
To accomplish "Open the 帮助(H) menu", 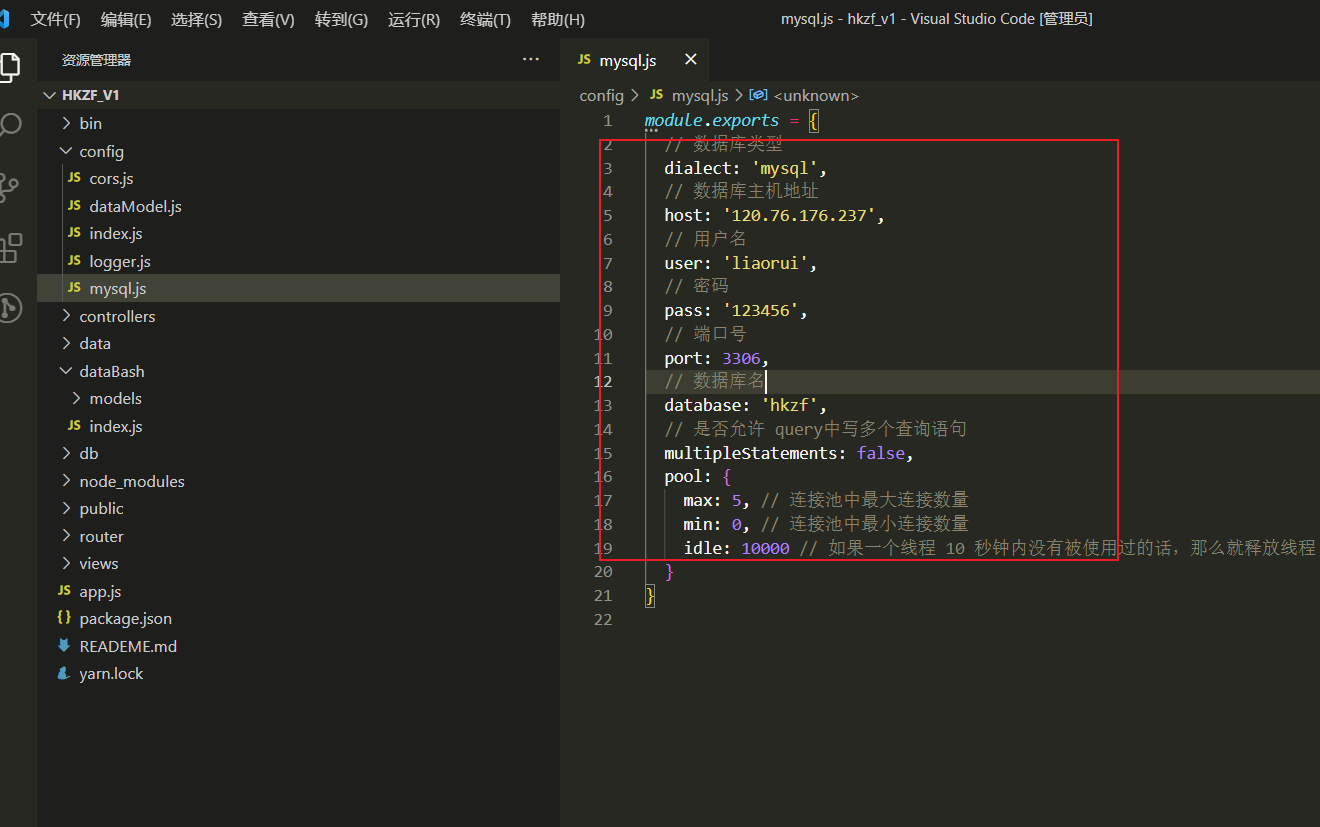I will click(x=558, y=20).
